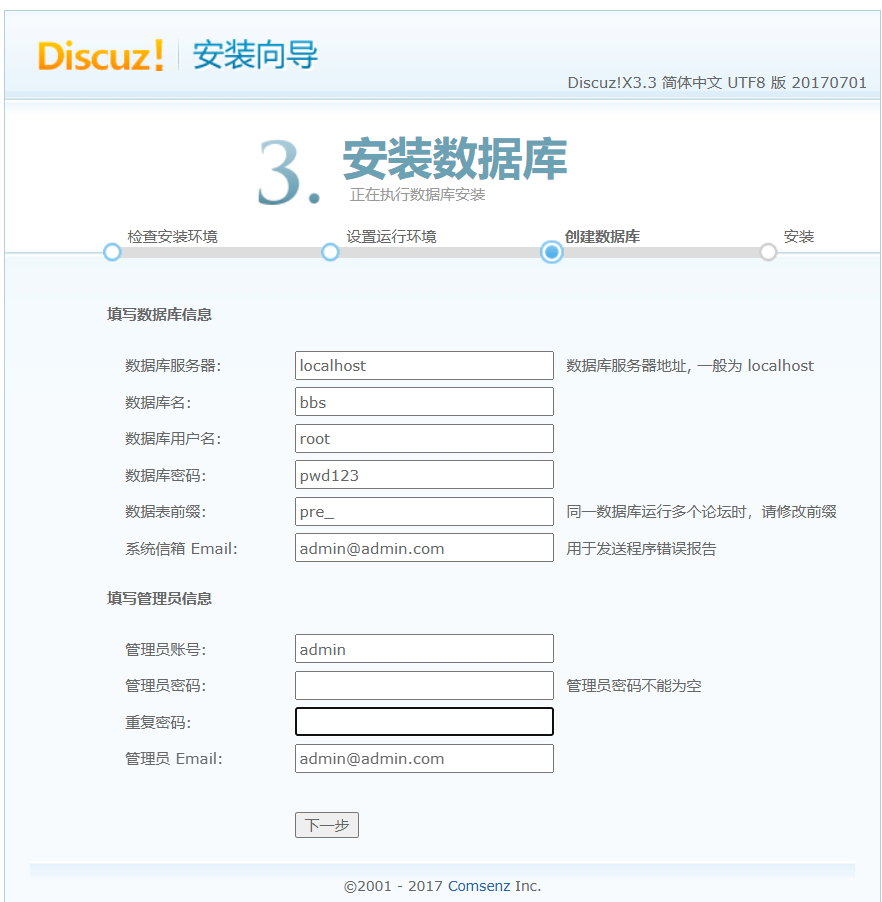Click the 安装数据库 large heading
The height and width of the screenshot is (902, 882).
(455, 158)
